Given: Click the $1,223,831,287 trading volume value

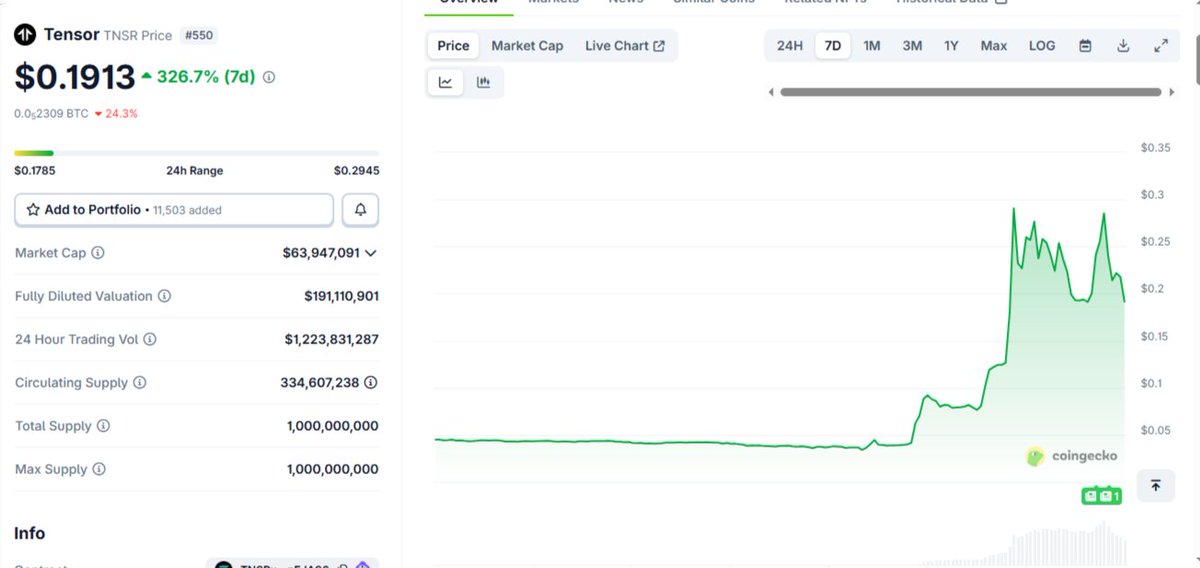Looking at the screenshot, I should click(x=332, y=339).
